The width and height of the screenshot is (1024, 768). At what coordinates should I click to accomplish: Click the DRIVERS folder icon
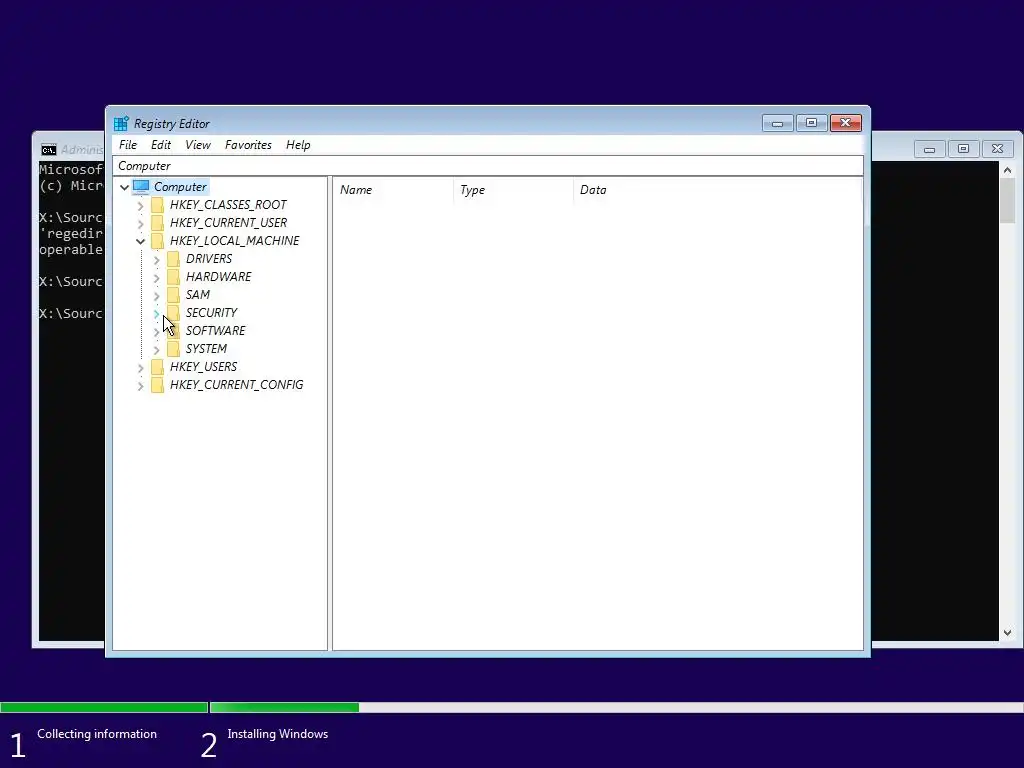[x=173, y=259]
